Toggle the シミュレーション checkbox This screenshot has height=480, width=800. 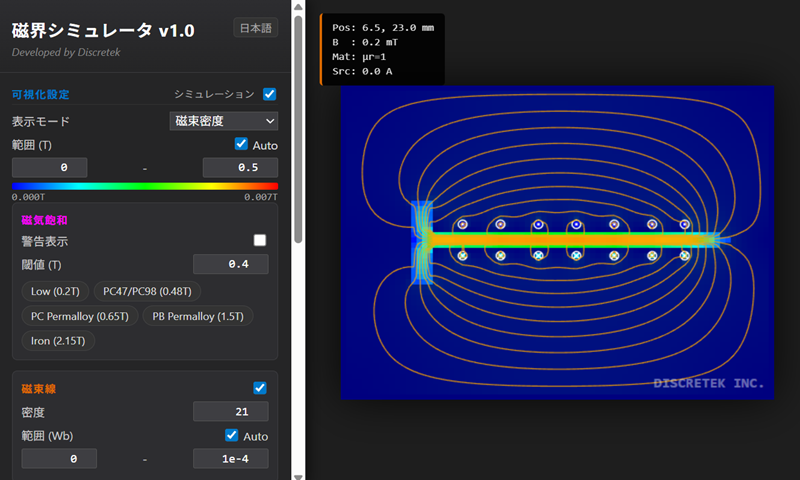269,94
